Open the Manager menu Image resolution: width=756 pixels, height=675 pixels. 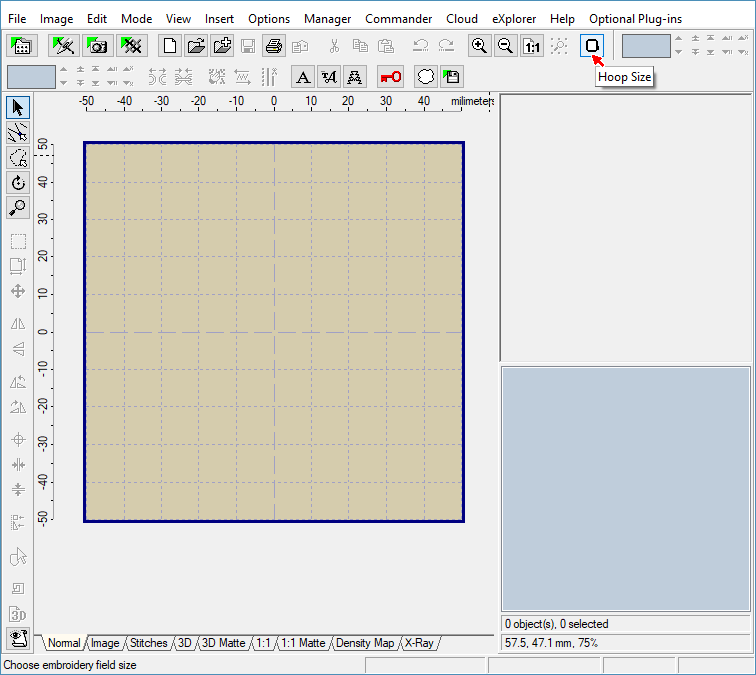[x=327, y=19]
